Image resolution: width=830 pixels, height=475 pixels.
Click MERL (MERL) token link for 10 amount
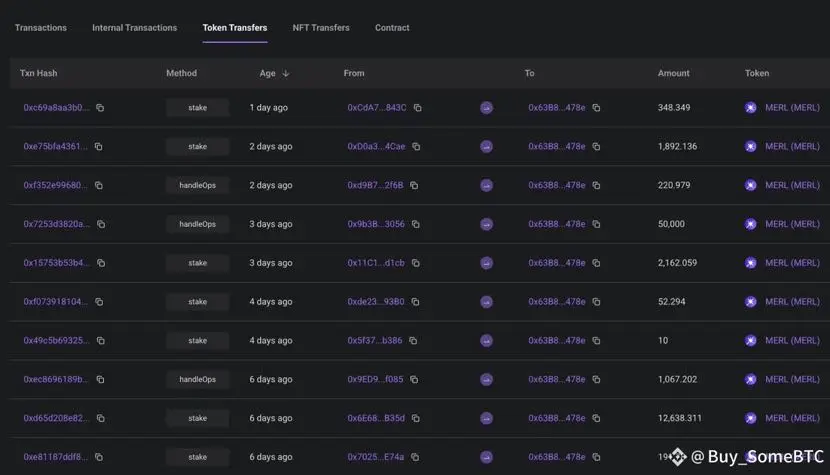tap(792, 341)
